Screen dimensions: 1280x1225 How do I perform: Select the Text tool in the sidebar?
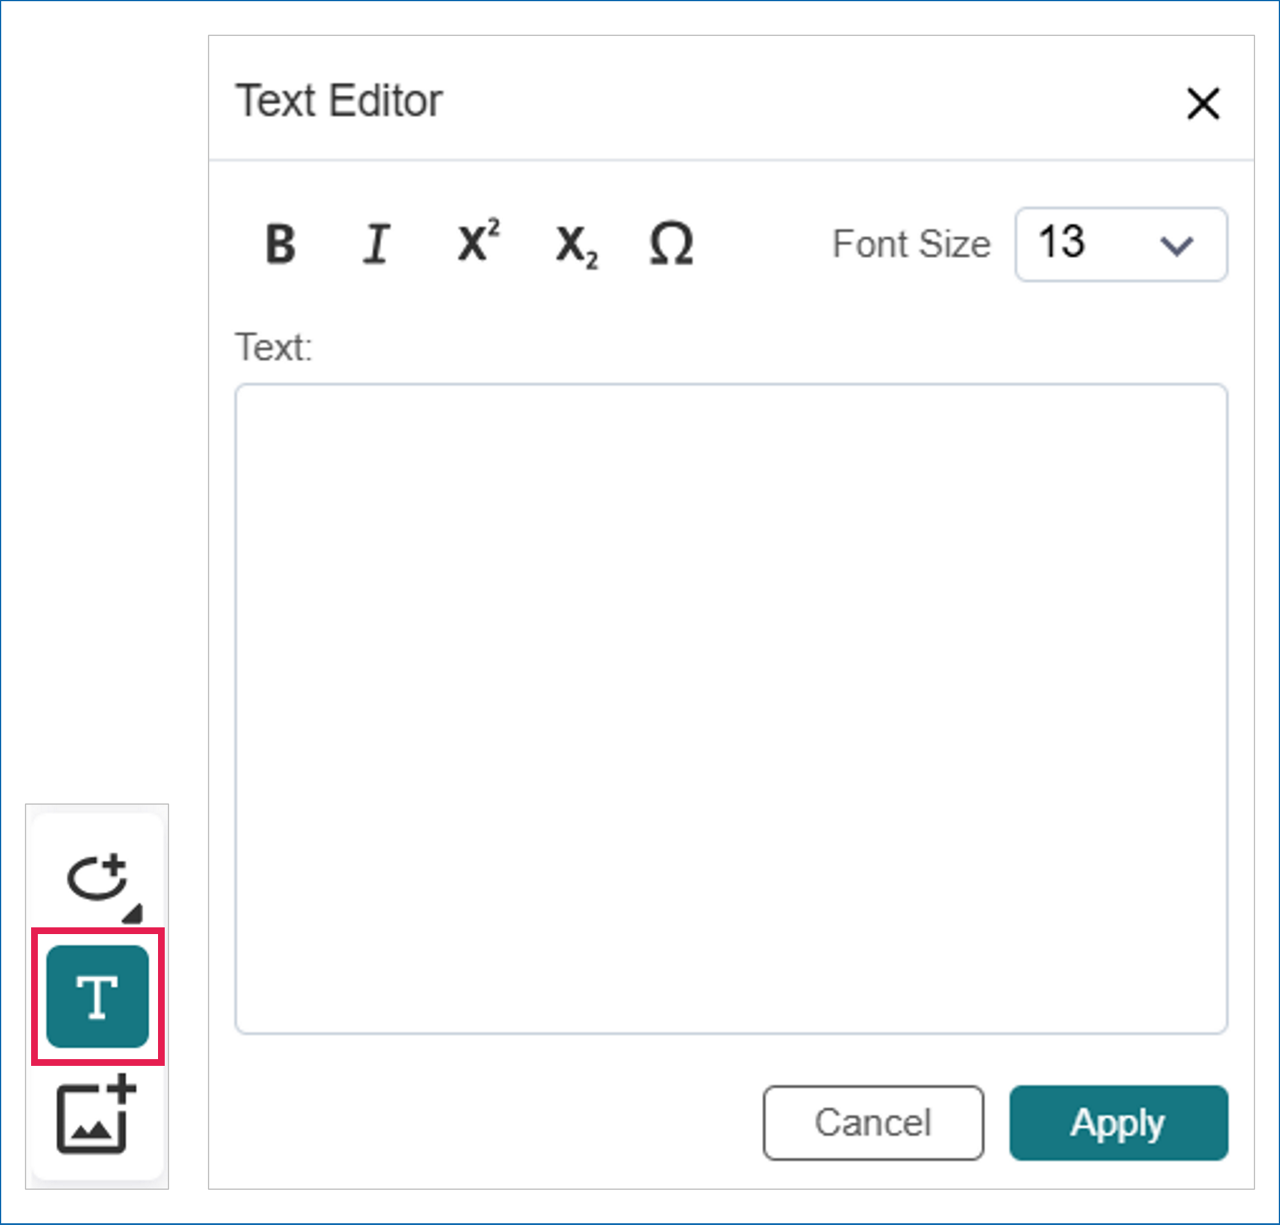coord(98,997)
